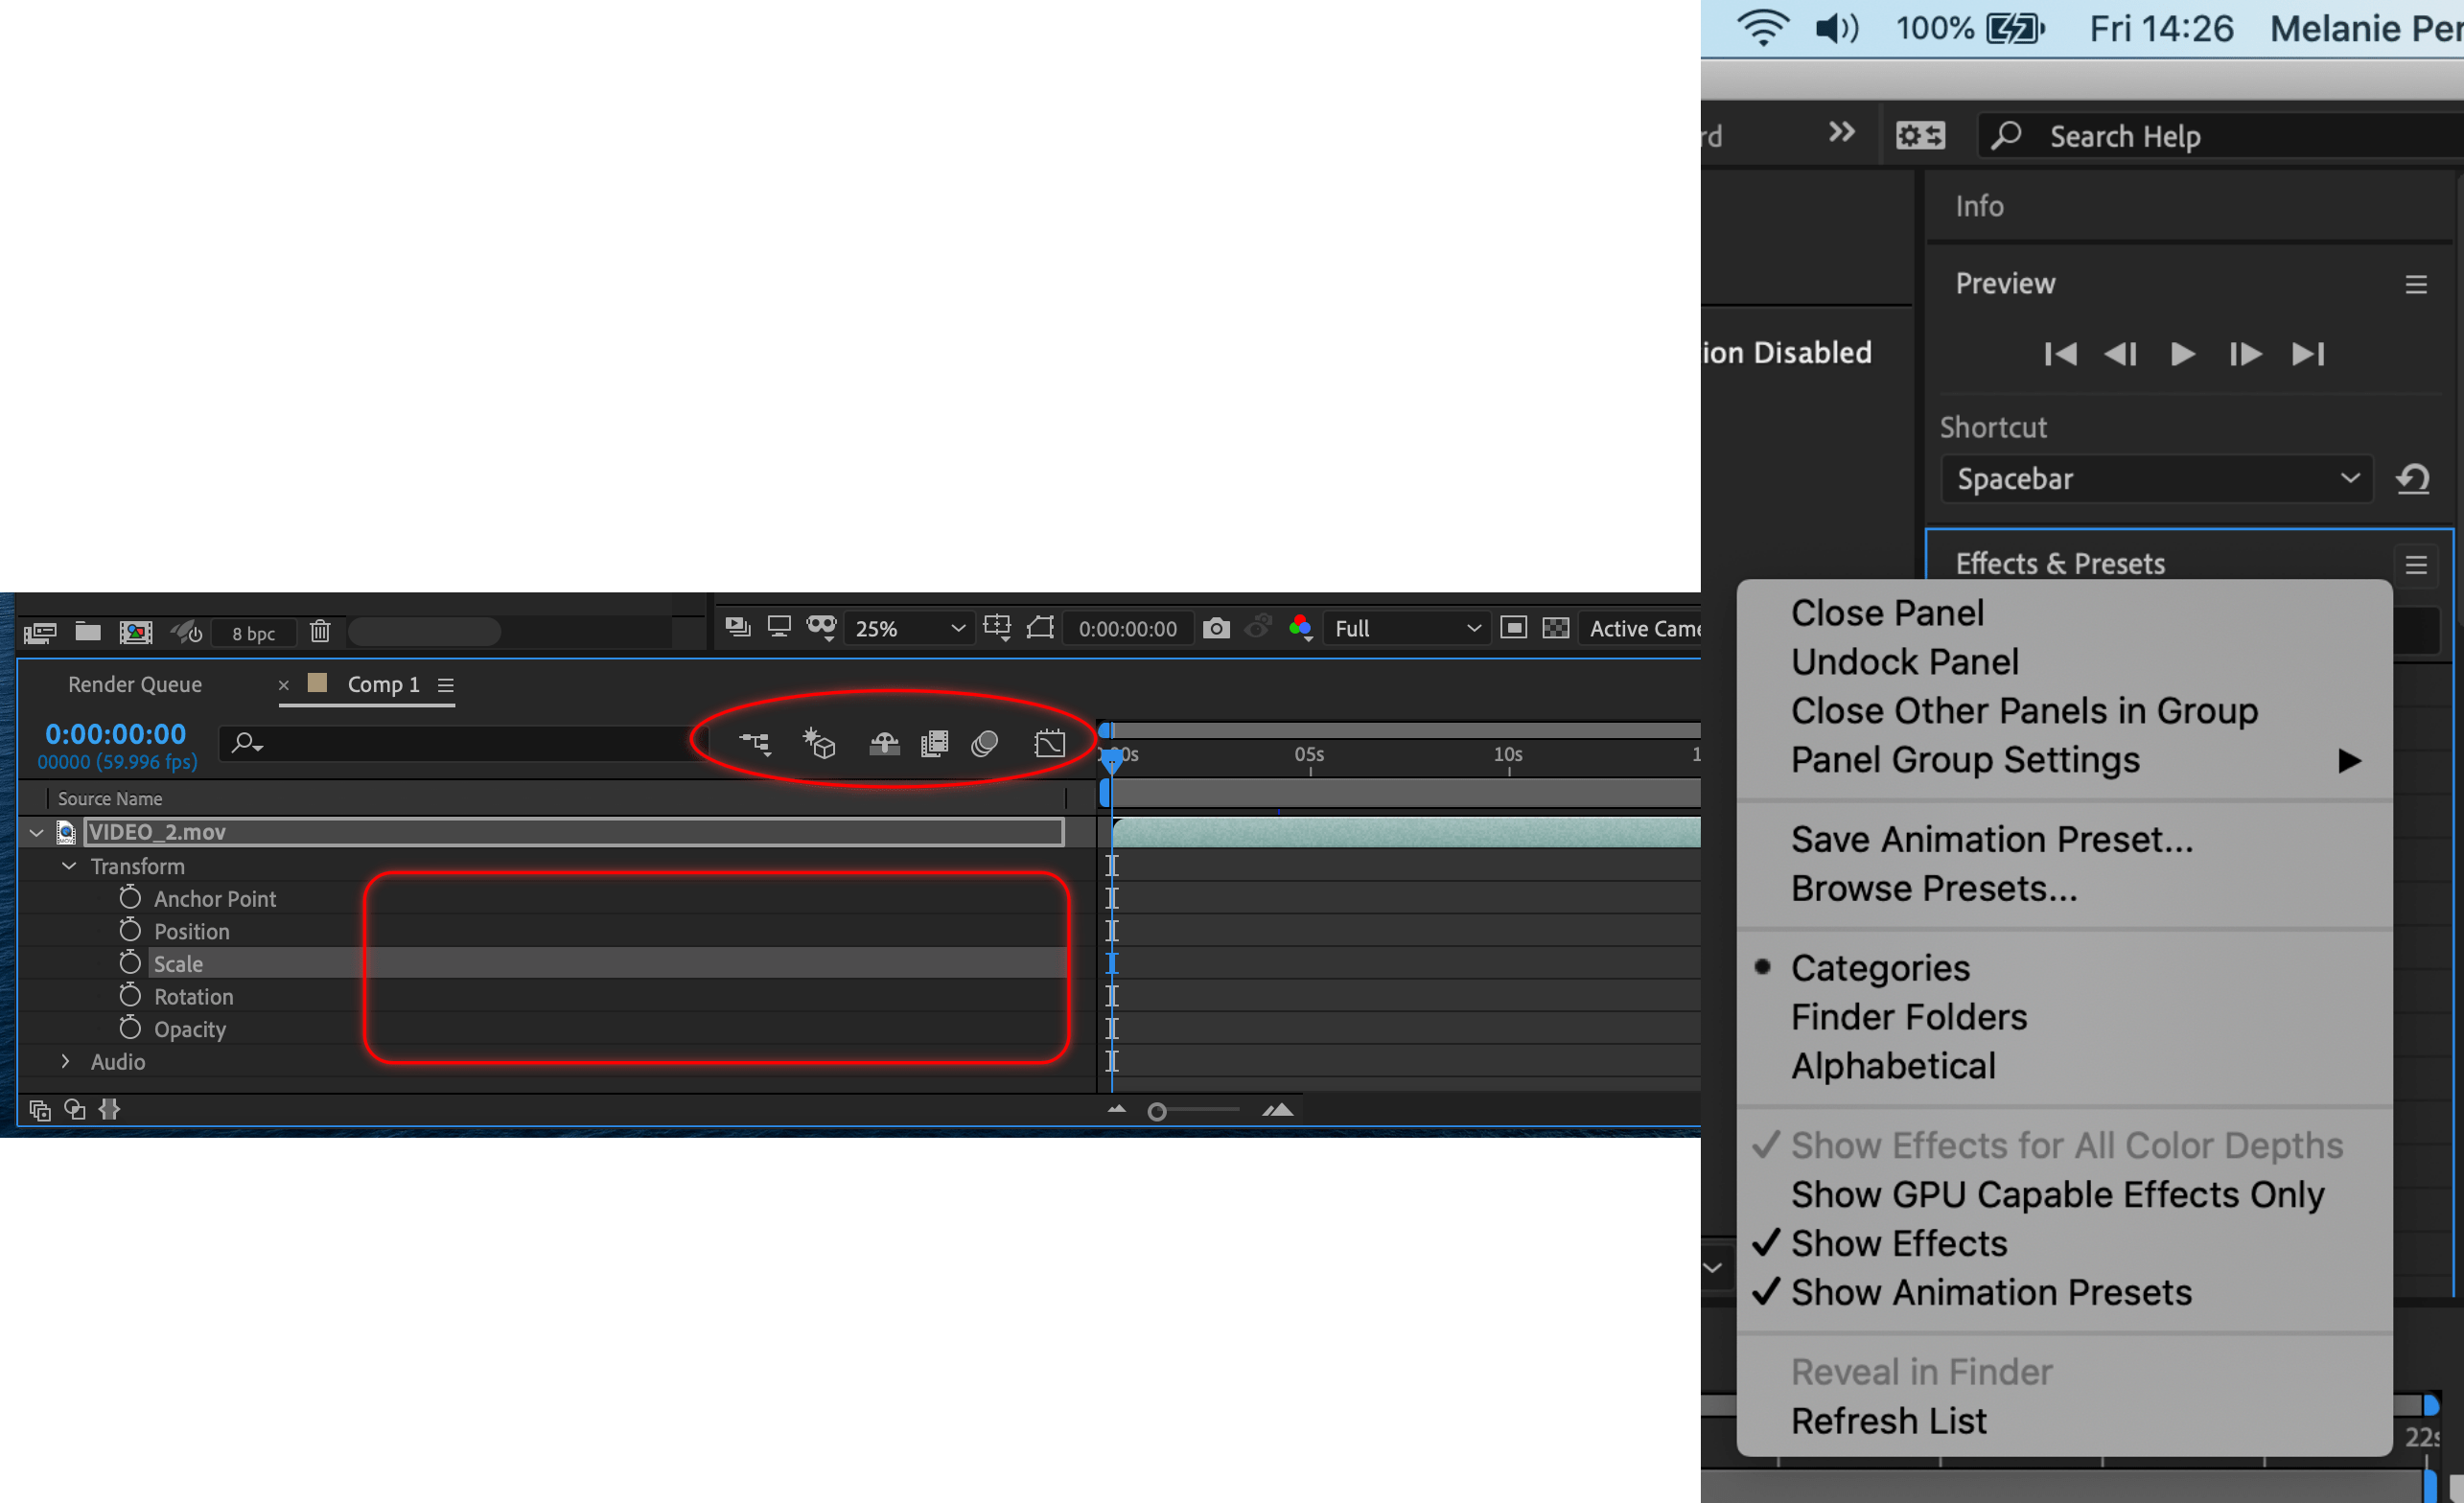The width and height of the screenshot is (2464, 1503).
Task: Select the Region of Interest tool
Action: [1040, 628]
